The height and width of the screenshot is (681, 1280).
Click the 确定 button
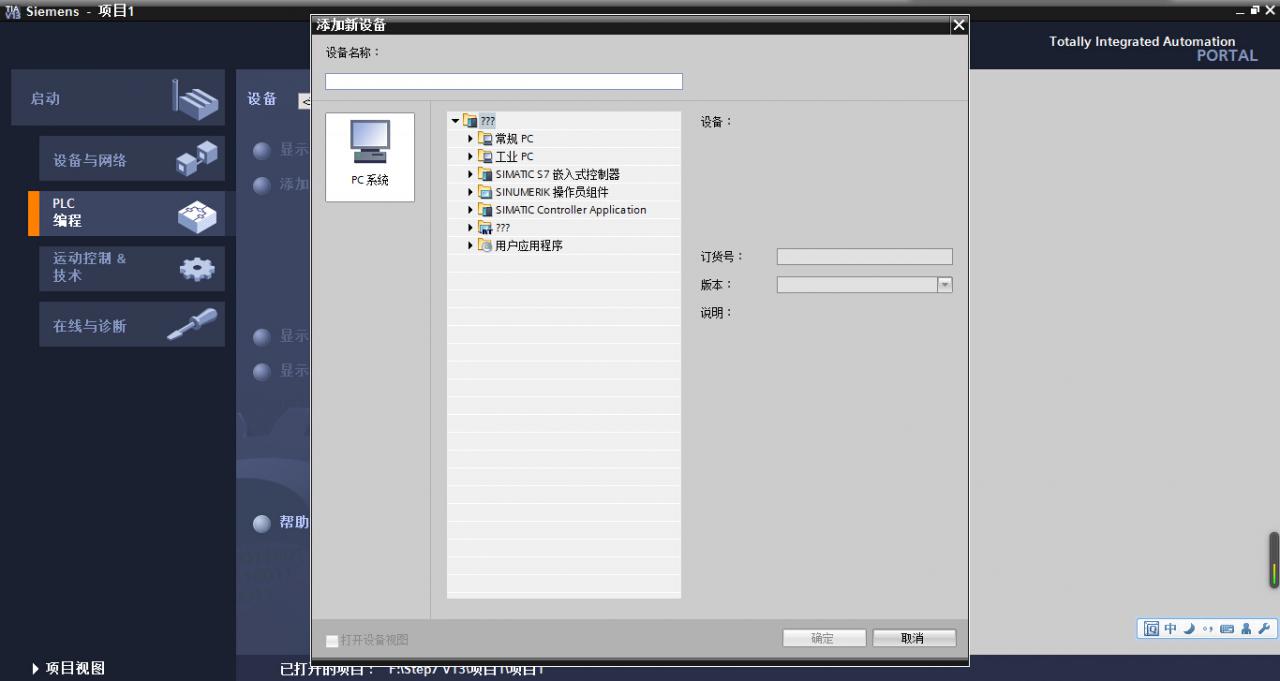[x=823, y=638]
